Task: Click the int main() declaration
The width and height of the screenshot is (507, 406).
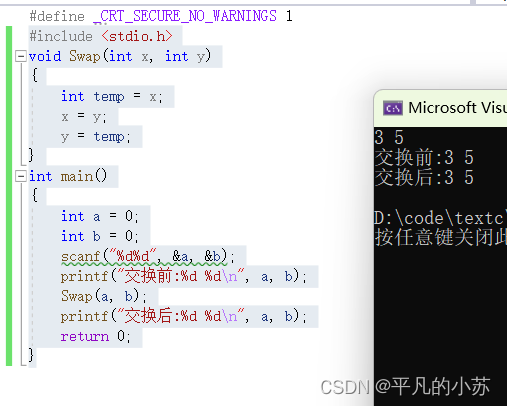Action: click(x=68, y=176)
